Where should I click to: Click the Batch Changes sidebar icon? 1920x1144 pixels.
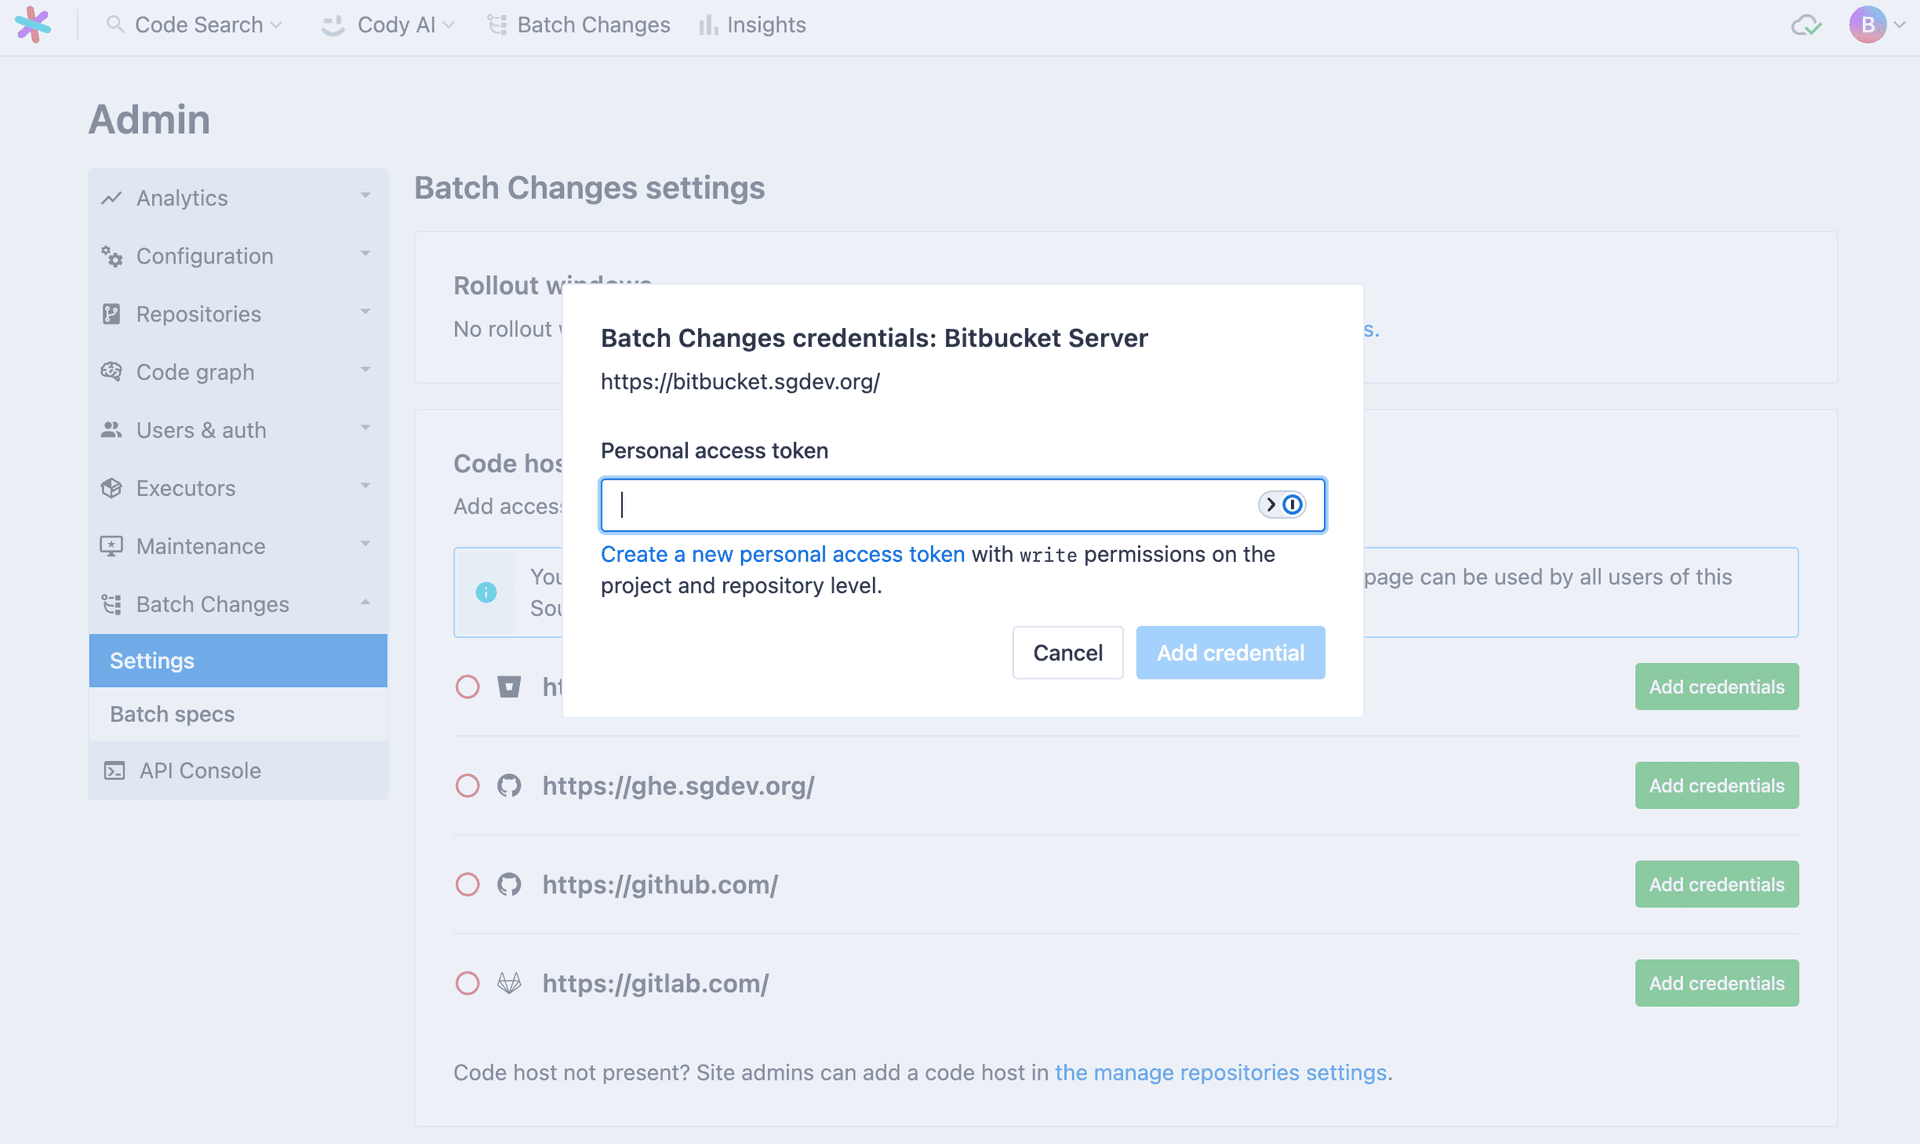[x=112, y=604]
